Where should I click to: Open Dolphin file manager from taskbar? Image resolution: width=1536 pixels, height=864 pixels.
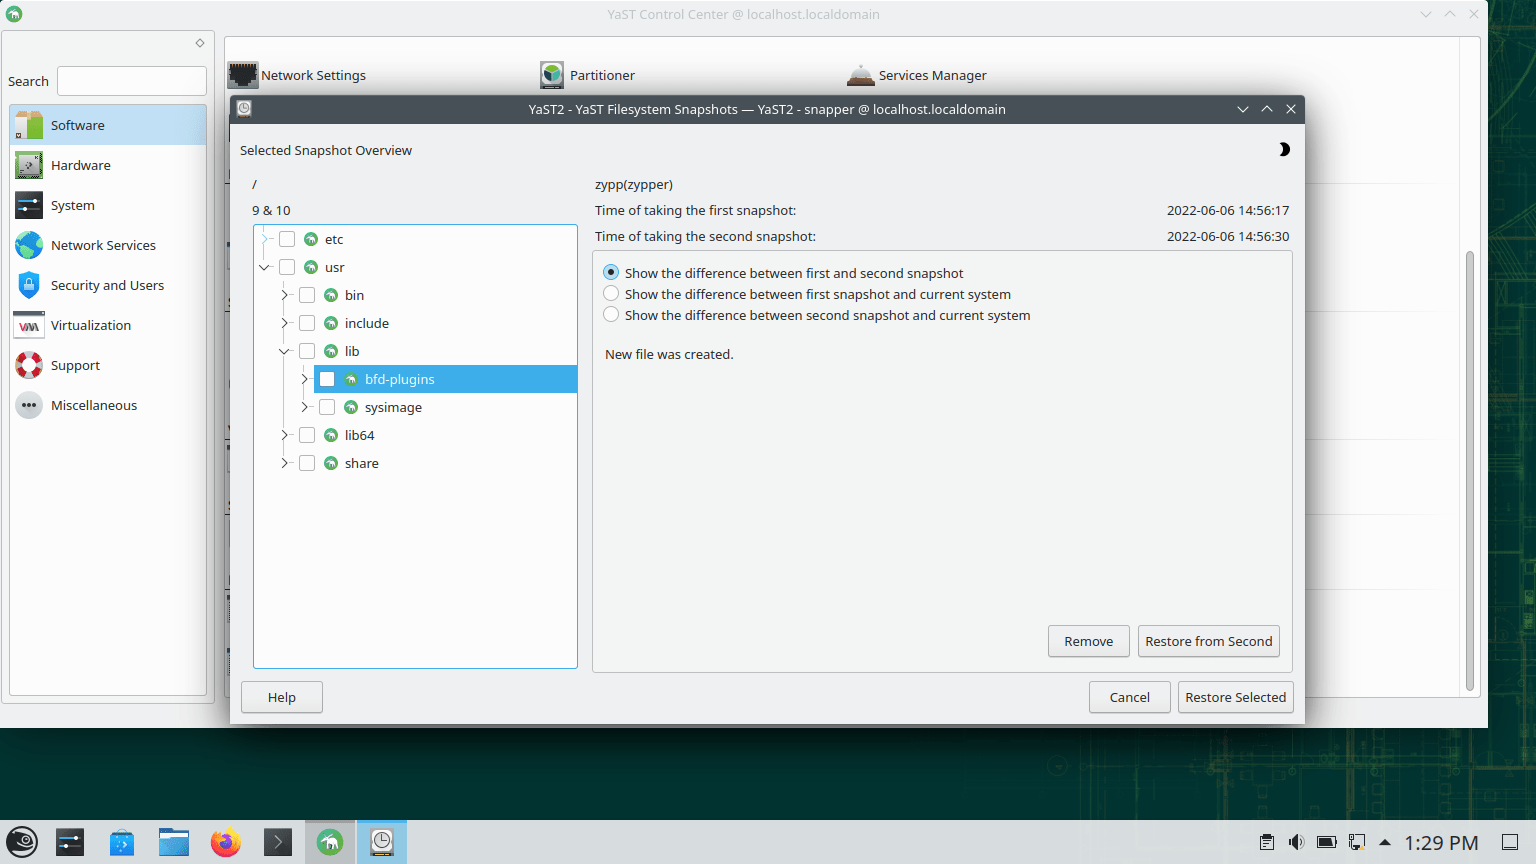(174, 842)
